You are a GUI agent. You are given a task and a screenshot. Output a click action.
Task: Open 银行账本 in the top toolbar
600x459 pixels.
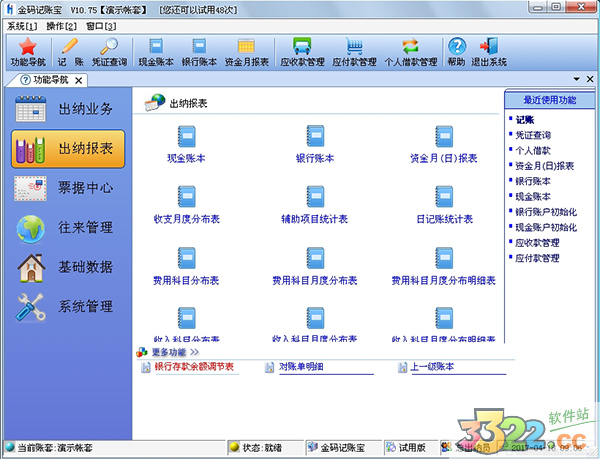[199, 52]
